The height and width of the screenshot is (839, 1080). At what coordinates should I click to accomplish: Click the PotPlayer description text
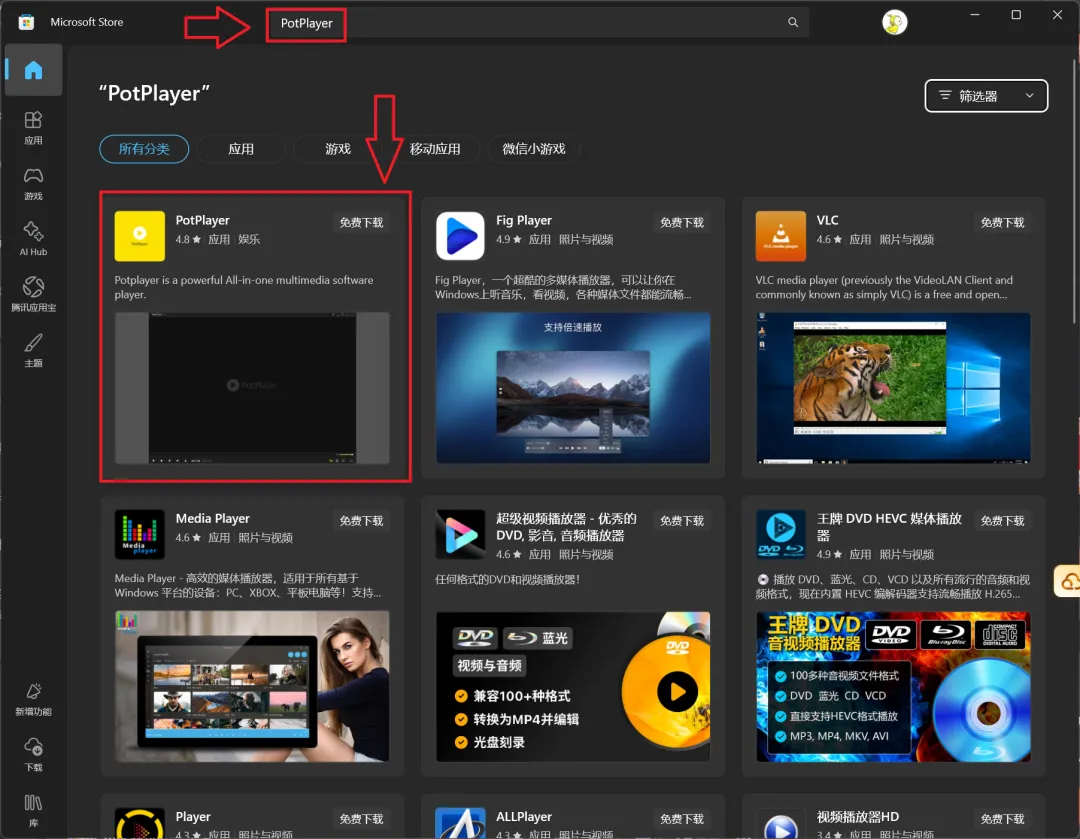coord(244,287)
